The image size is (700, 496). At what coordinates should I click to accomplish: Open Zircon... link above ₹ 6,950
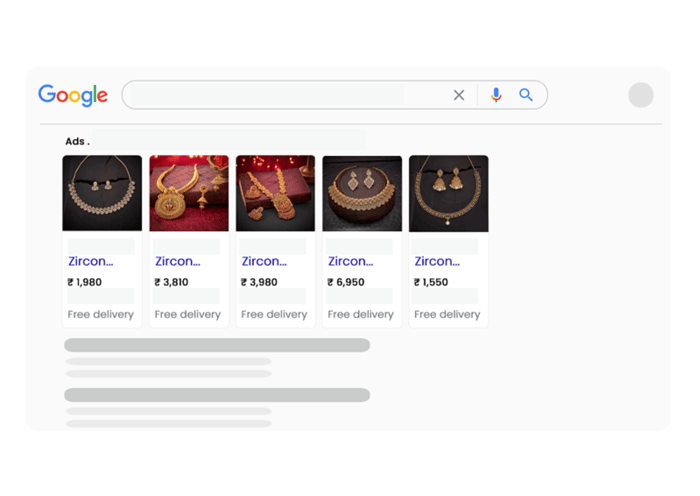pos(351,261)
